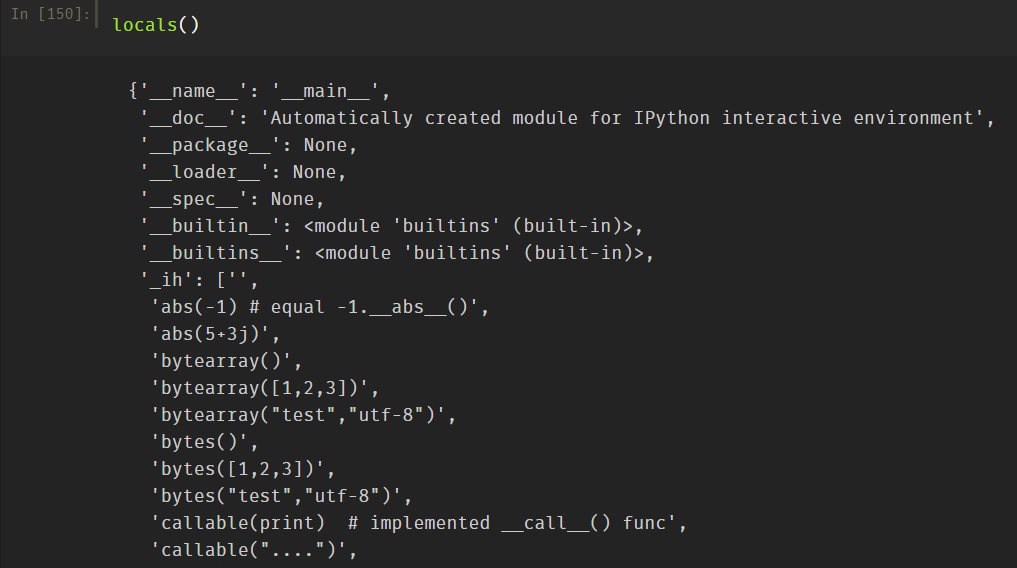Click the 'callable(print)' history entry

416,523
